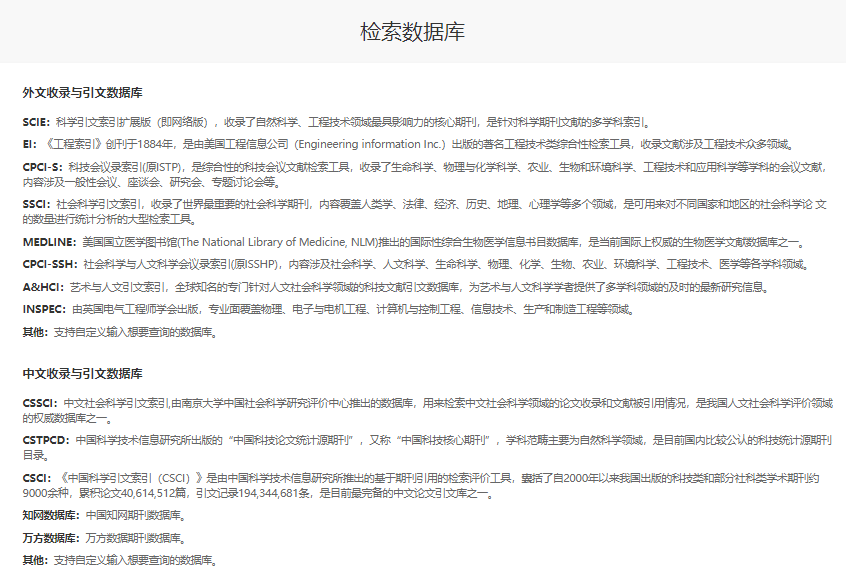846x587 pixels.
Task: Click the text 中文社会科学引文索引
Action: [x=117, y=404]
